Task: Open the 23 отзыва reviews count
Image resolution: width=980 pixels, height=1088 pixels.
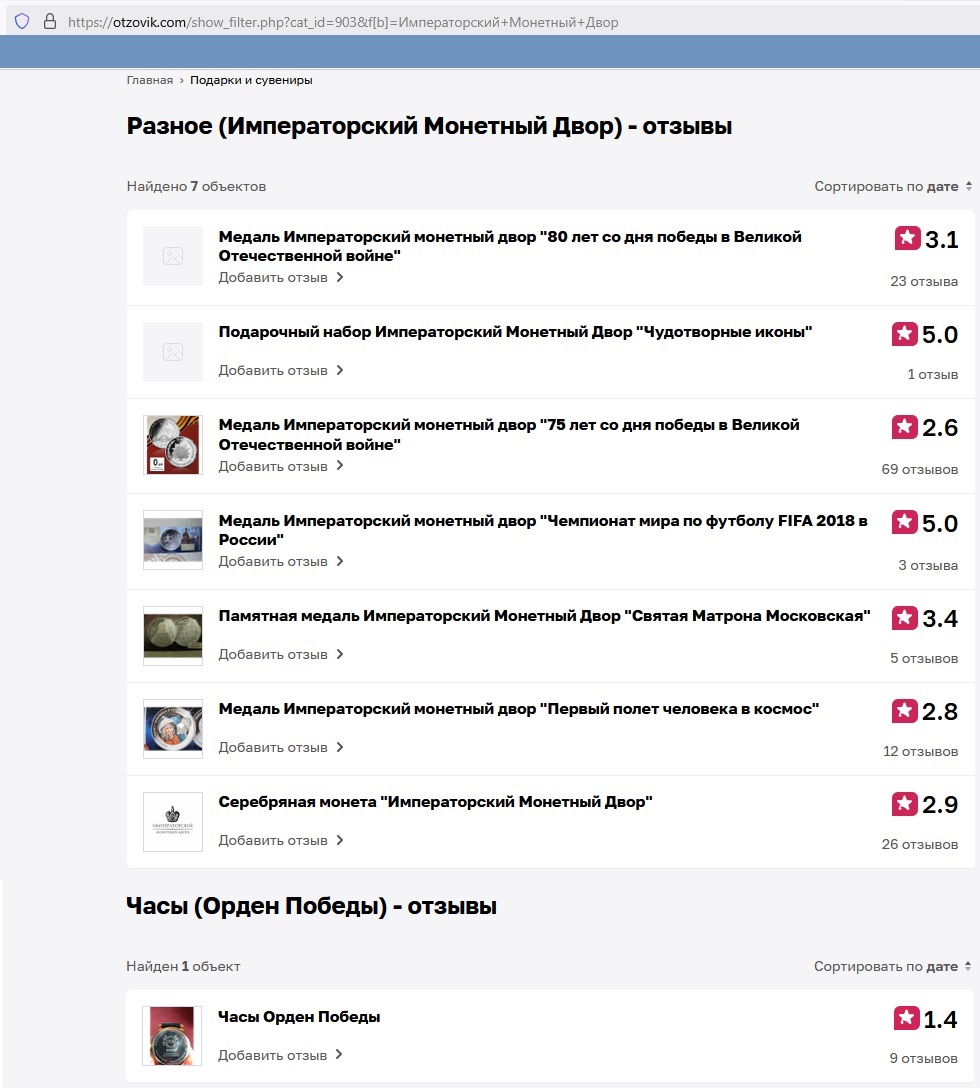Action: pyautogui.click(x=924, y=281)
